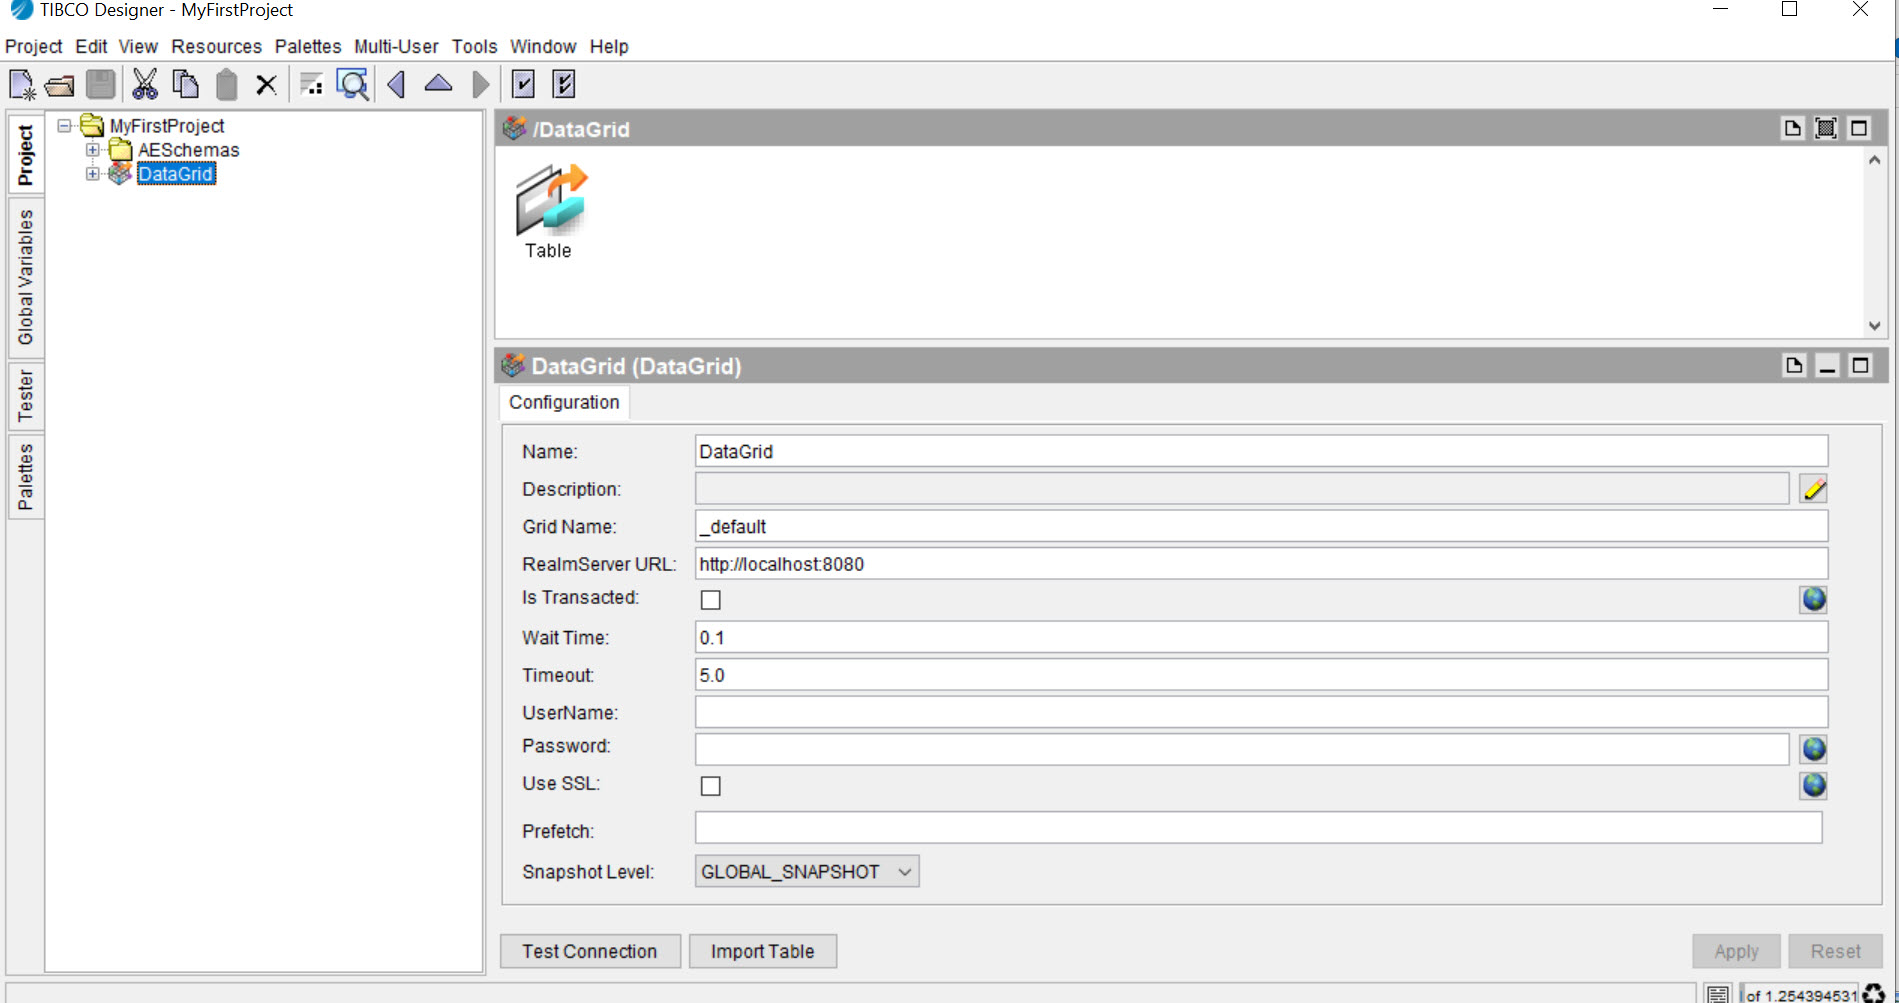This screenshot has width=1899, height=1003.
Task: Click the Test Connection button
Action: pyautogui.click(x=590, y=951)
